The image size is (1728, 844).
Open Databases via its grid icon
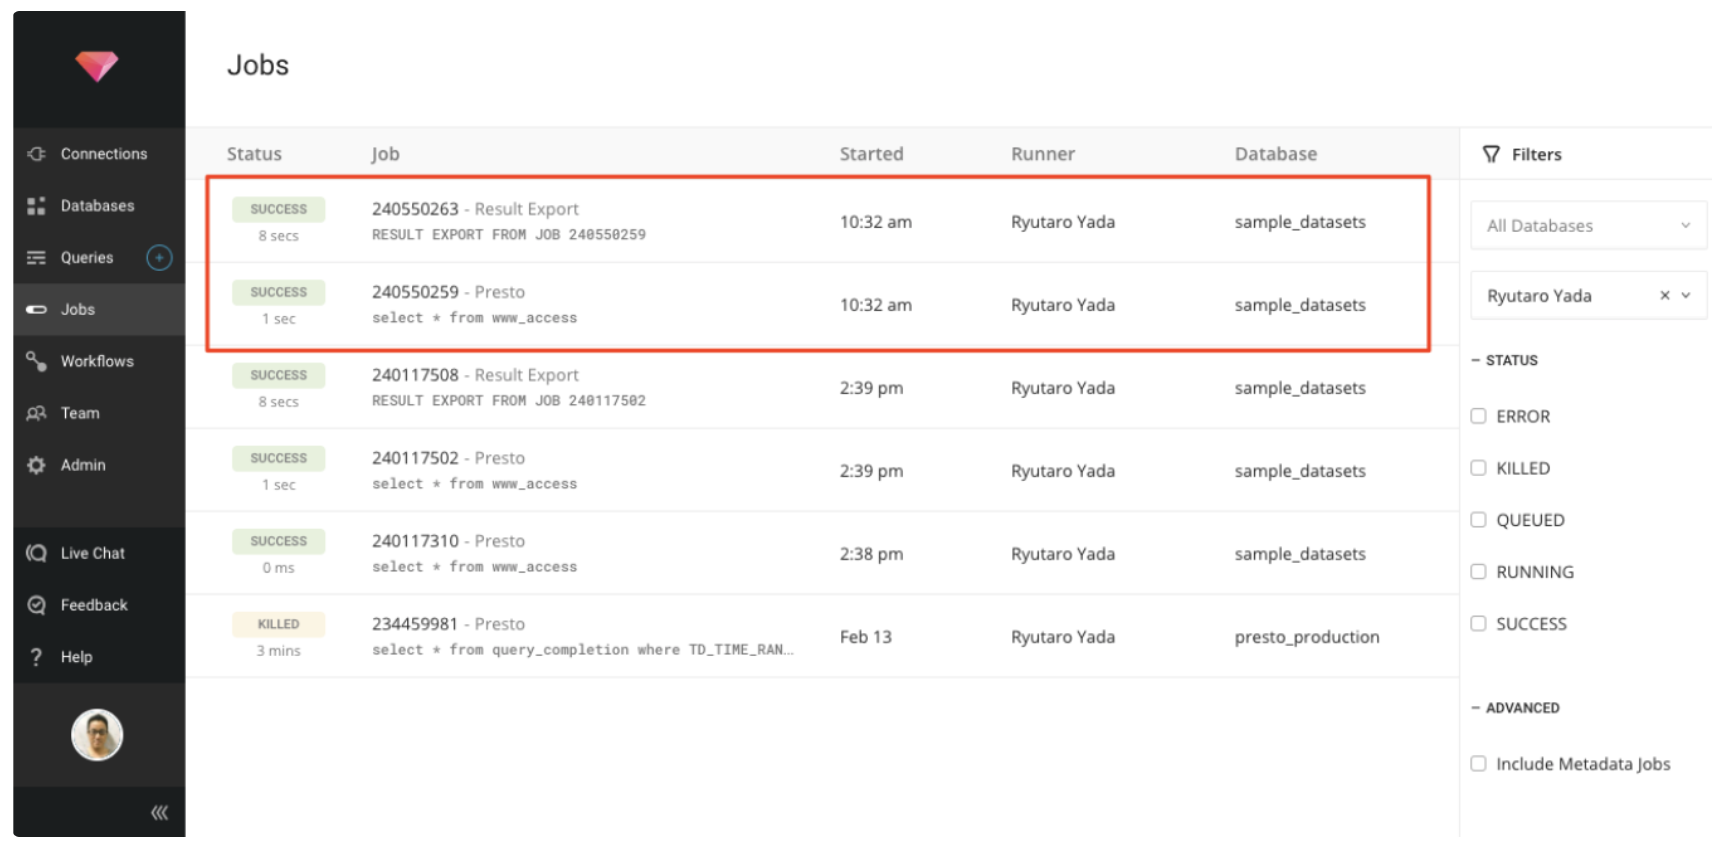(37, 206)
